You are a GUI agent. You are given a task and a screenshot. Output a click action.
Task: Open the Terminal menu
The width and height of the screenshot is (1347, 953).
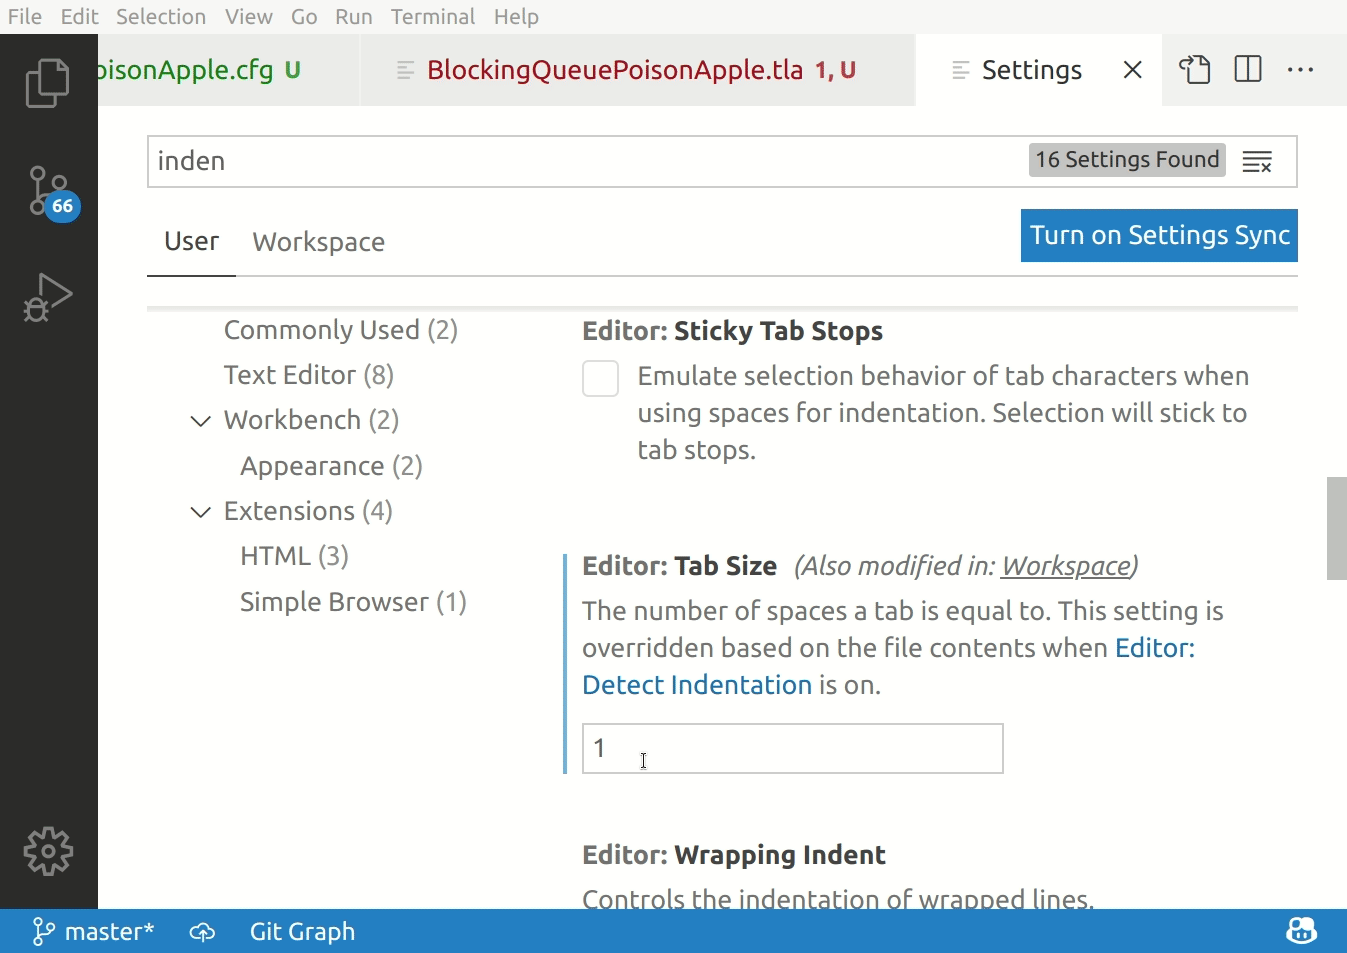pos(433,16)
